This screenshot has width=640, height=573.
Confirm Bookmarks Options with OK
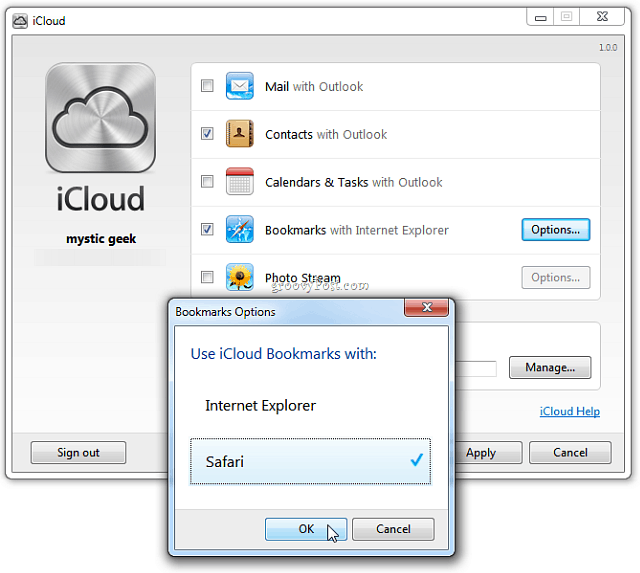(306, 529)
